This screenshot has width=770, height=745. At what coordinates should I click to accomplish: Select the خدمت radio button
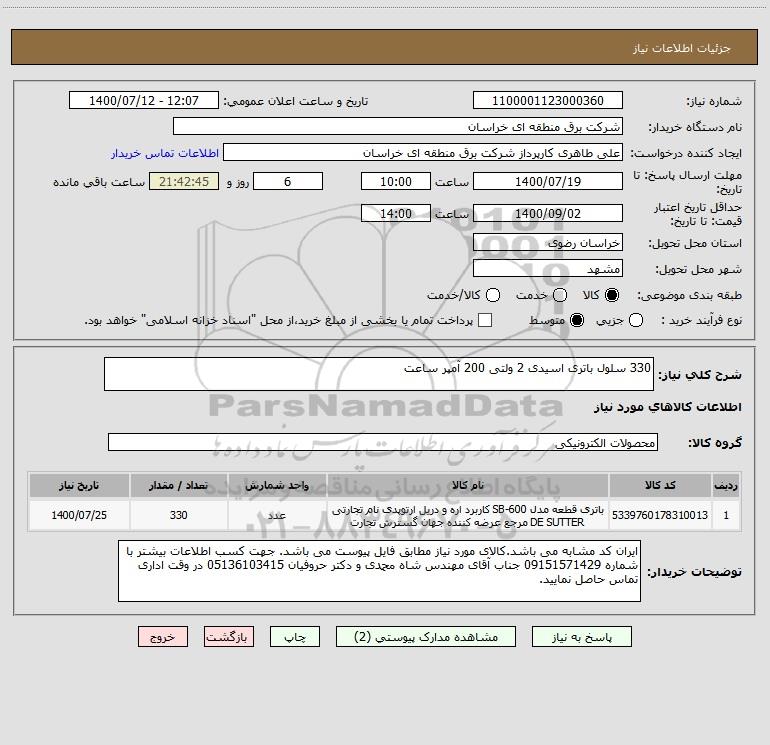click(560, 295)
